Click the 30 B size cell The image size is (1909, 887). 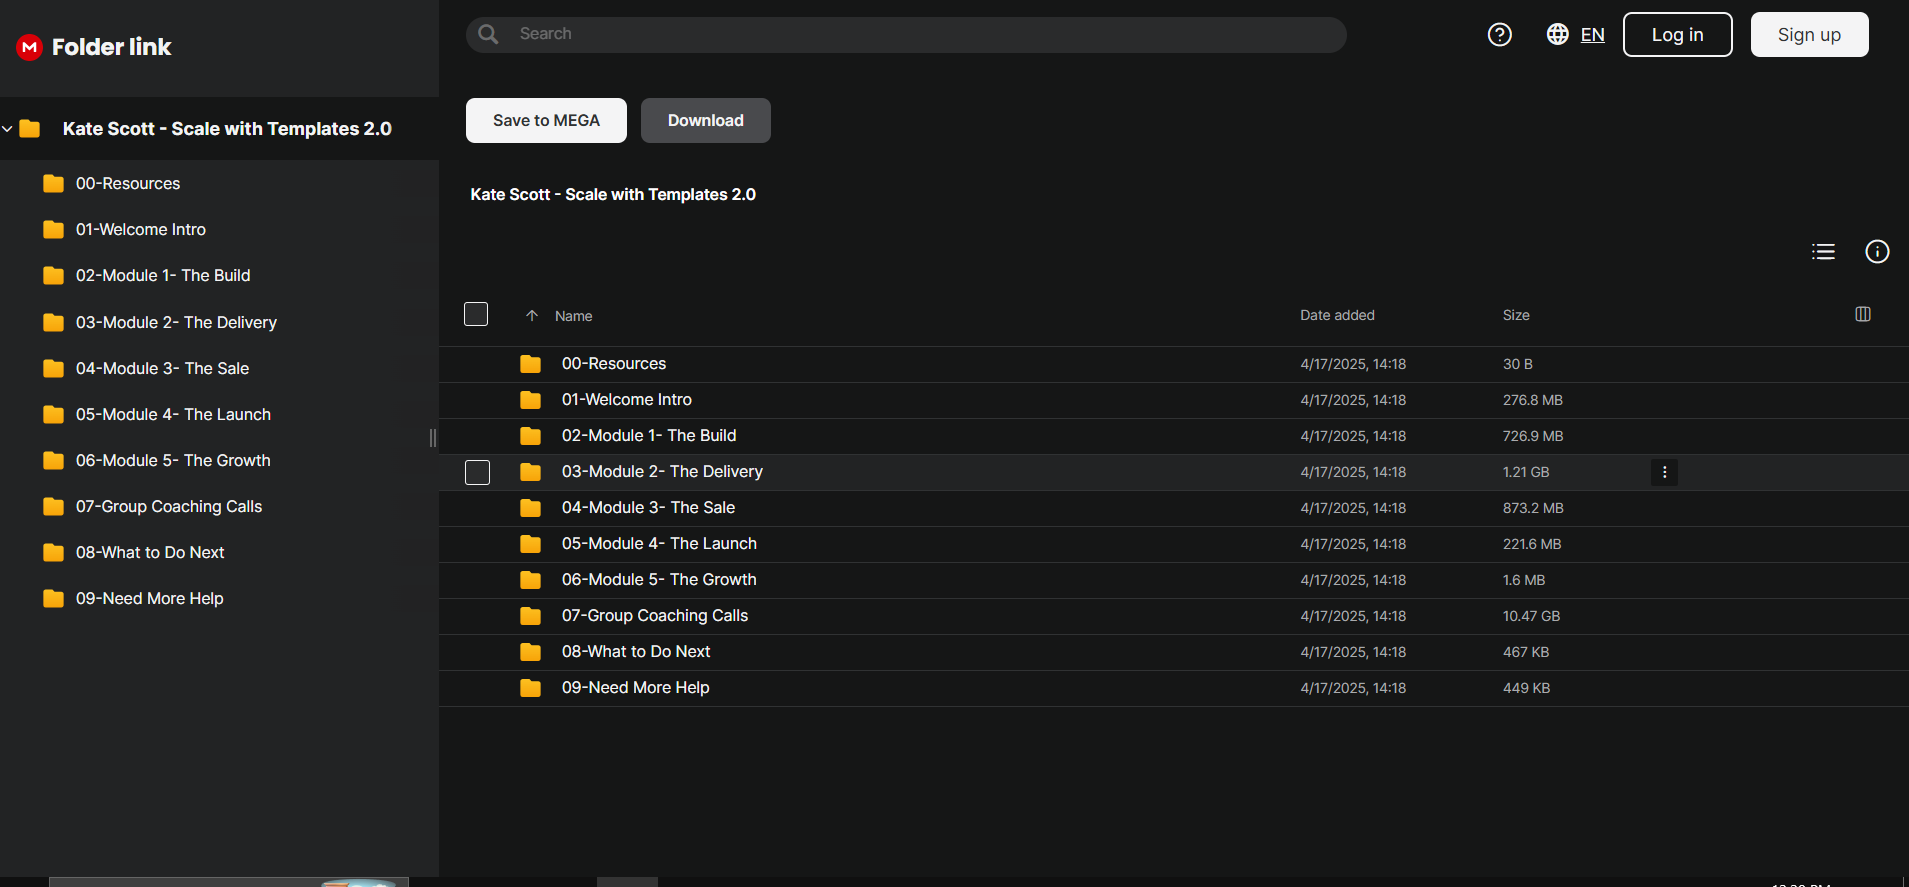click(1518, 364)
